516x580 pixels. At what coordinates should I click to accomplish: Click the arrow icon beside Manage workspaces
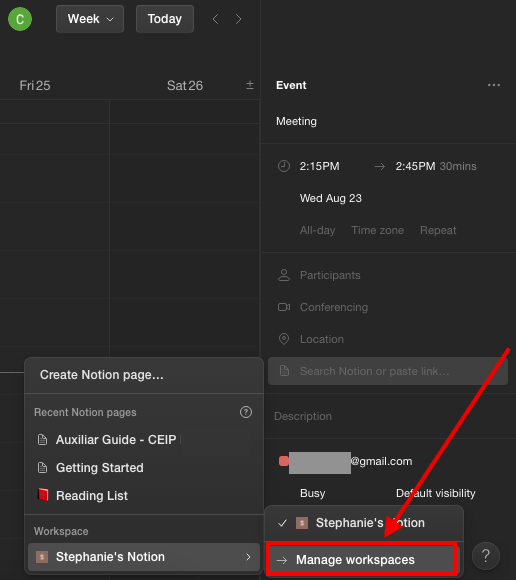click(282, 560)
